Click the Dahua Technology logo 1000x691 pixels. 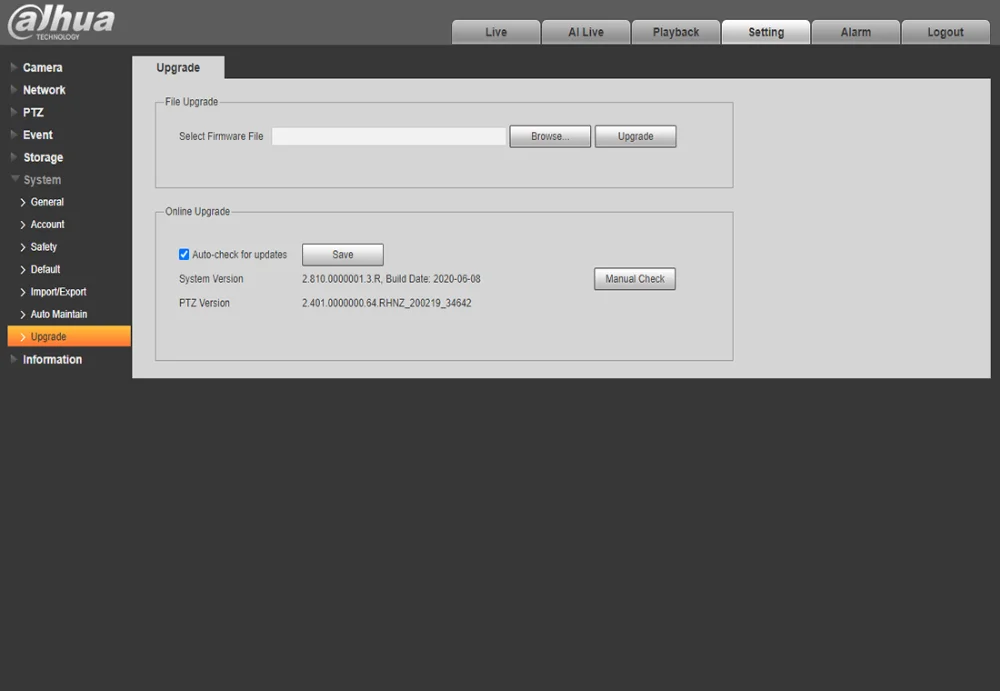(61, 22)
